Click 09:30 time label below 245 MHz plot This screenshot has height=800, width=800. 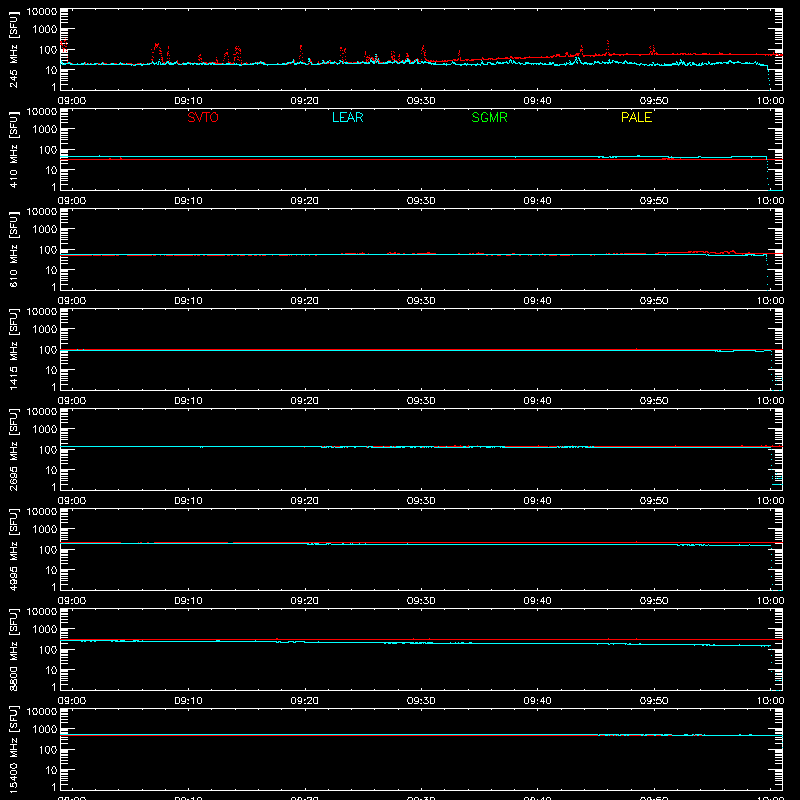click(421, 101)
